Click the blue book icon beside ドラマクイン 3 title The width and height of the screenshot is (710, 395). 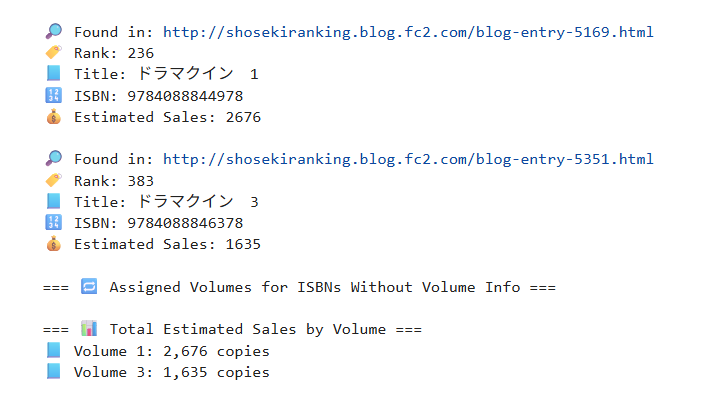pos(53,201)
